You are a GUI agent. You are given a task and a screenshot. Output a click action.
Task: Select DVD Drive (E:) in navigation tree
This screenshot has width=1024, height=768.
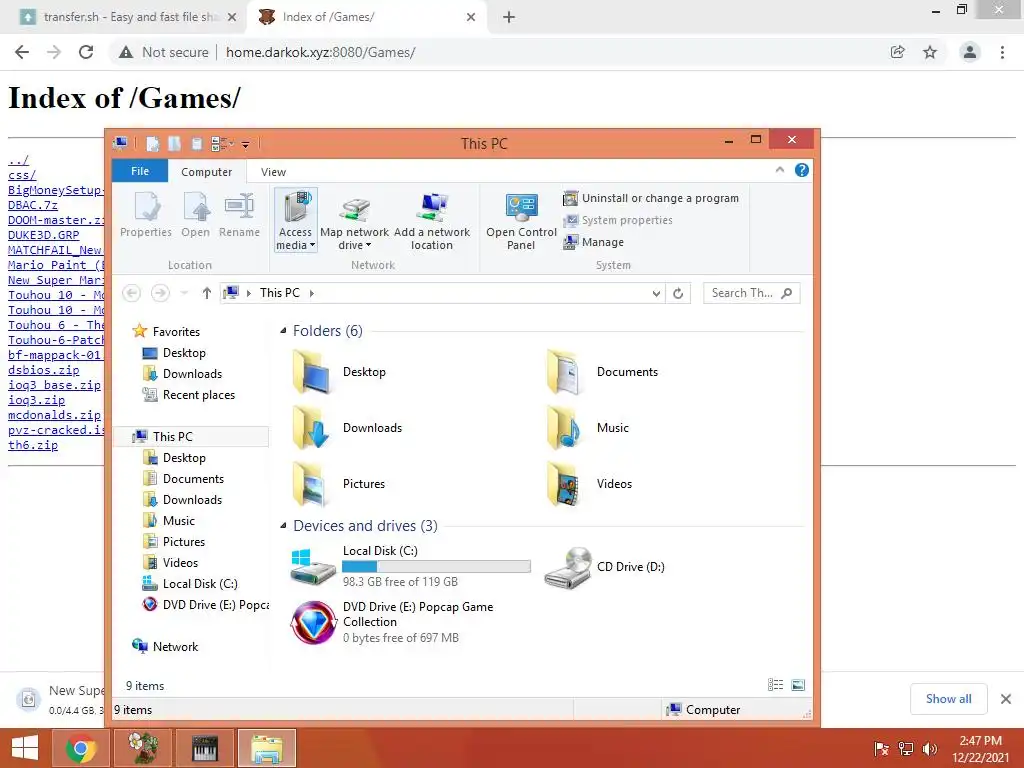205,605
